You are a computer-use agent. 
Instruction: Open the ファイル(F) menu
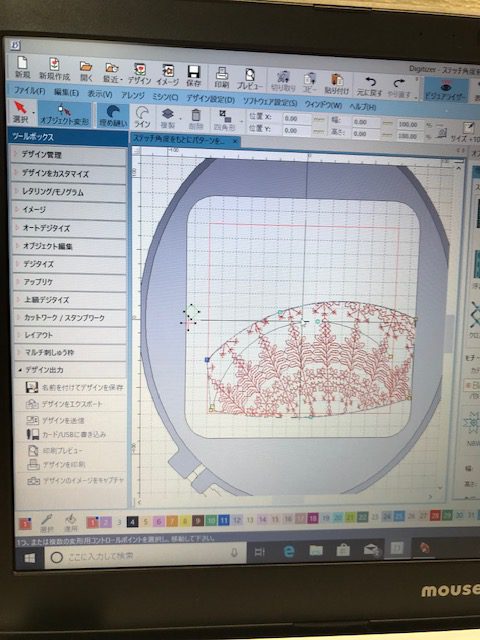point(29,91)
